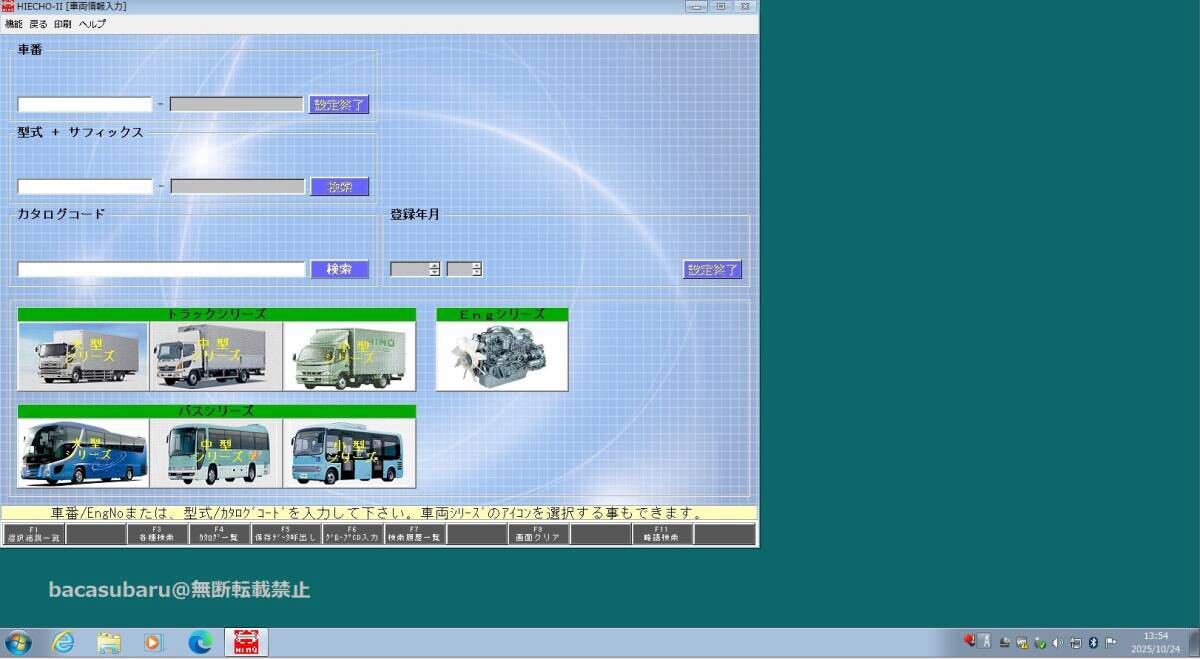Select the medium bus series icon

point(214,452)
